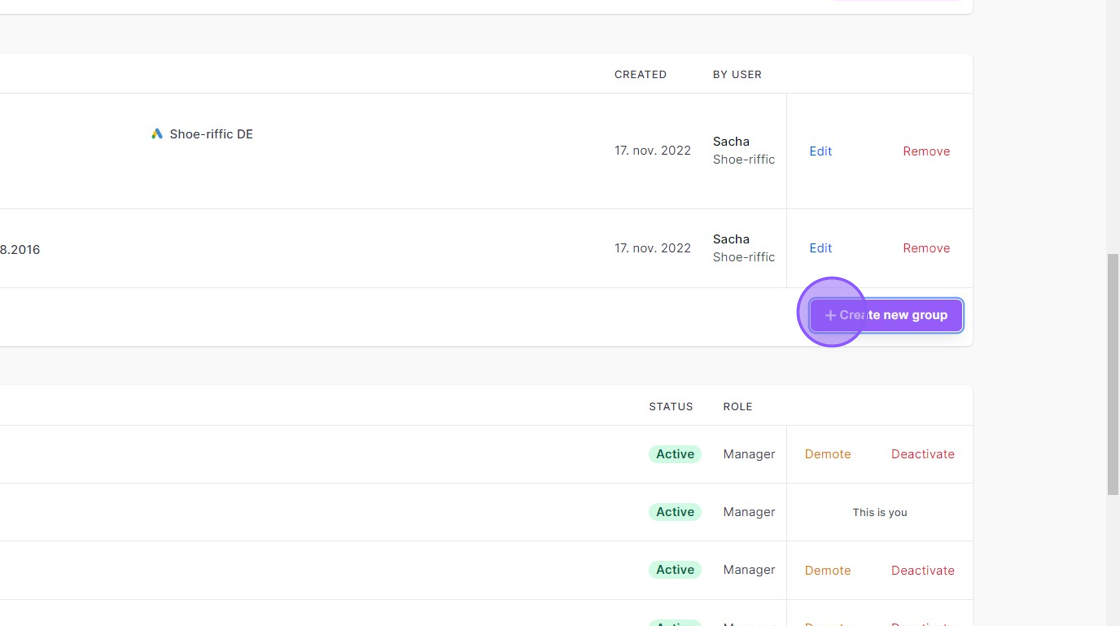Remove the Shoe-riffic DE group
Viewport: 1120px width, 626px height.
(x=926, y=151)
